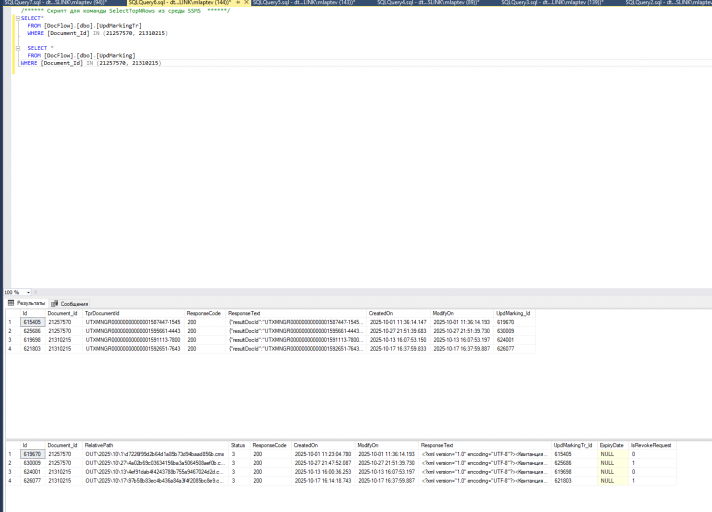This screenshot has width=712, height=512.
Task: Select CreatedOn 2025-10-01 11:36:14.147
Action: tap(398, 322)
